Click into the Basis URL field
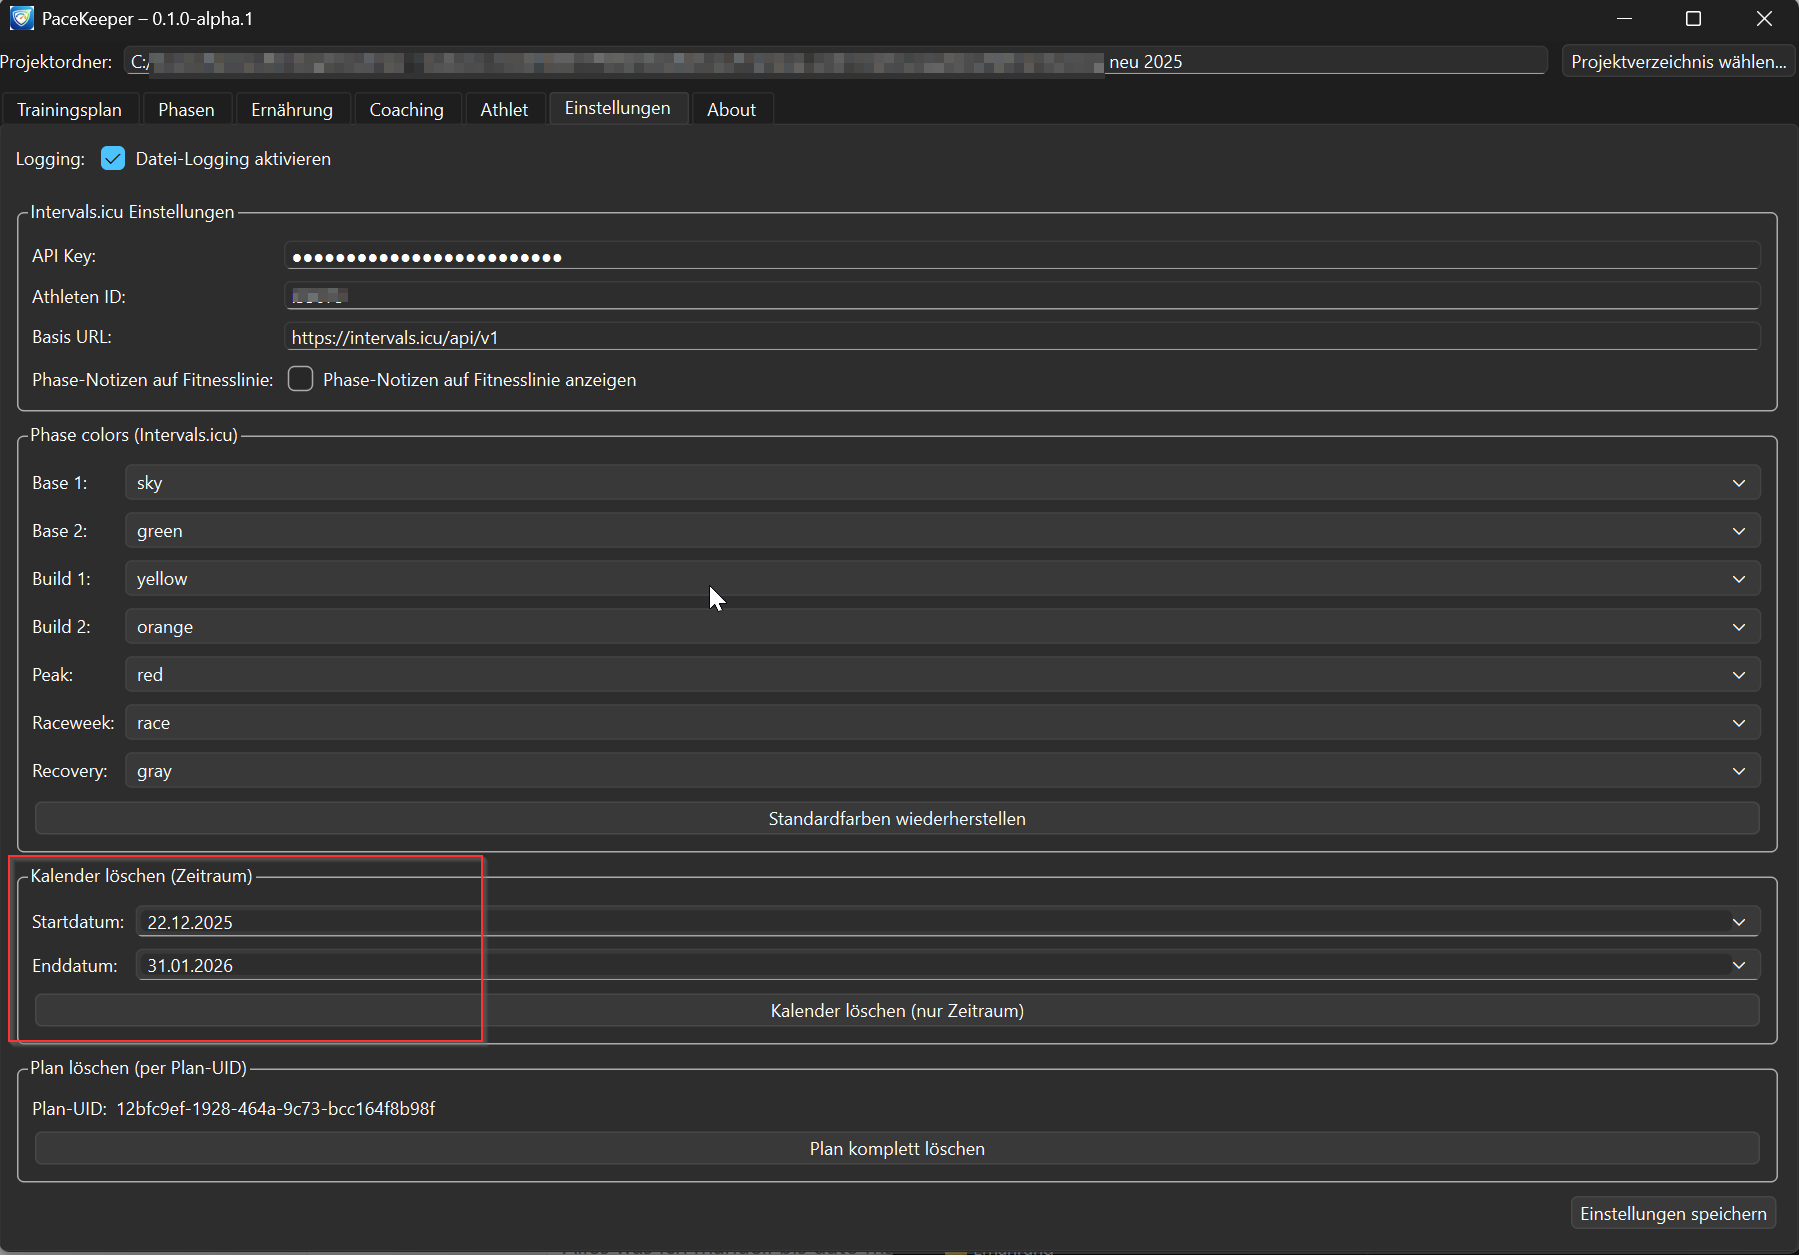 (x=1020, y=338)
